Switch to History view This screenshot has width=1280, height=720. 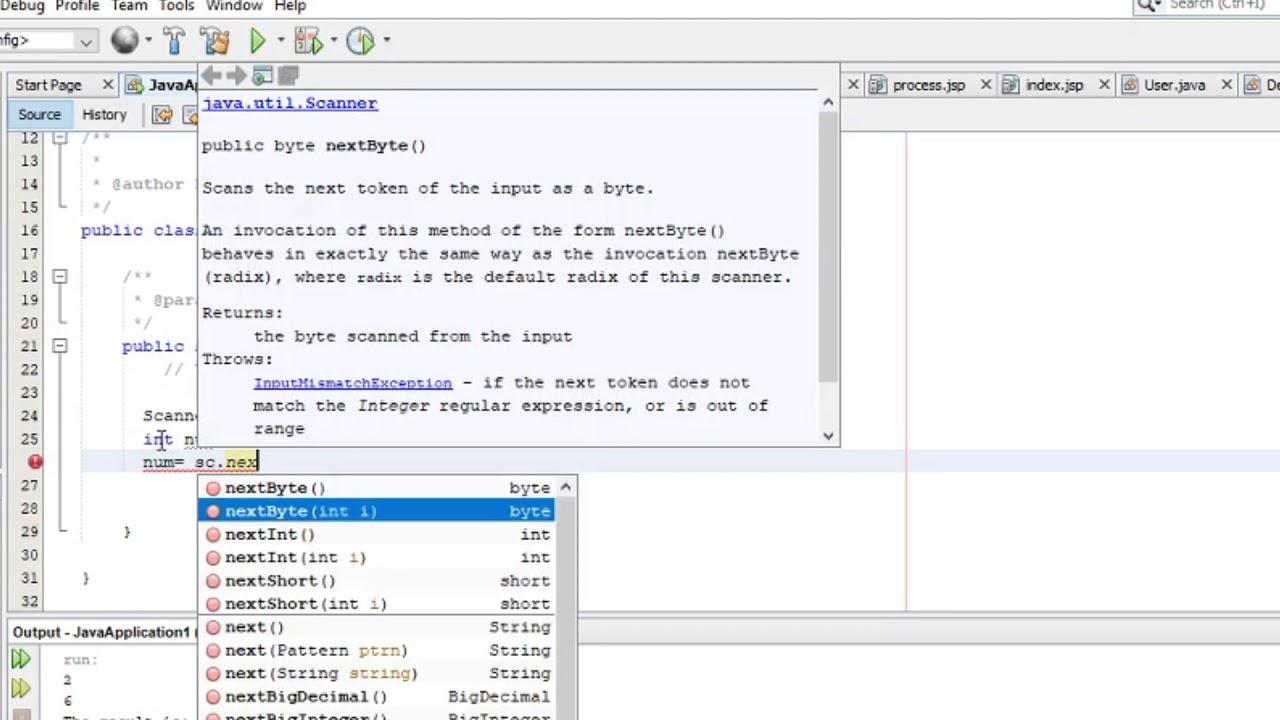tap(104, 115)
